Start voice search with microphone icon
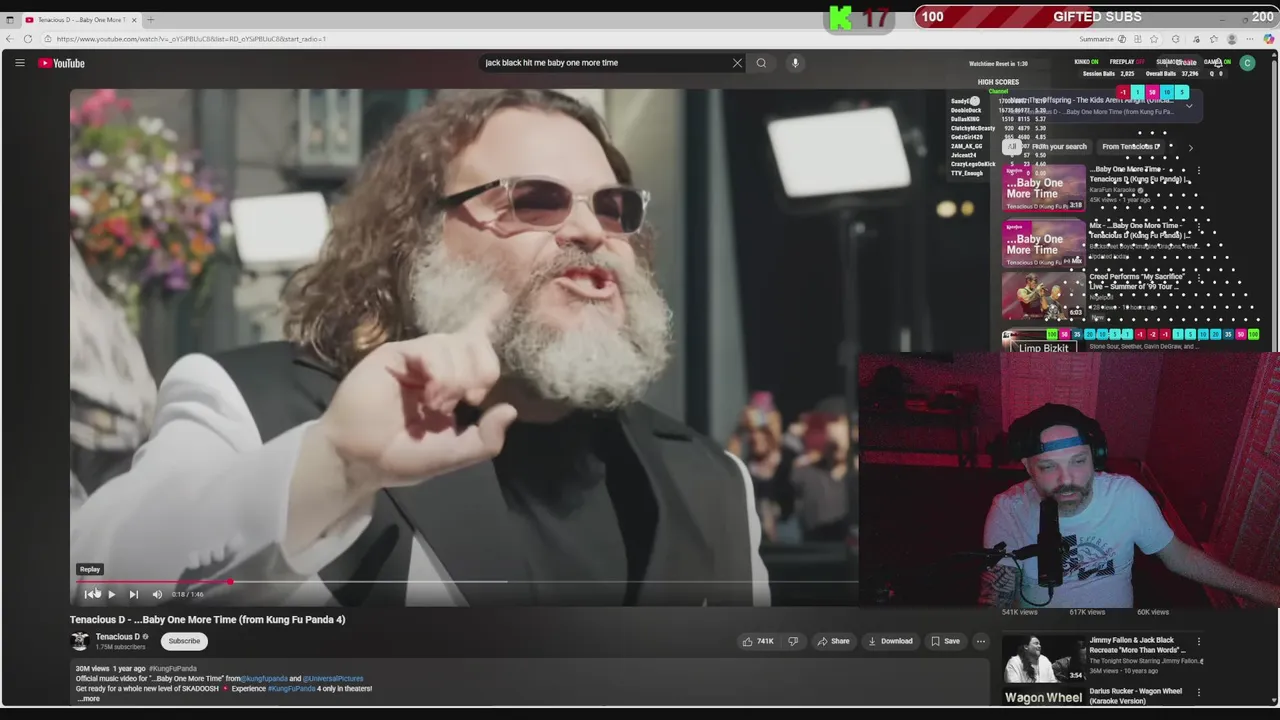 click(795, 63)
